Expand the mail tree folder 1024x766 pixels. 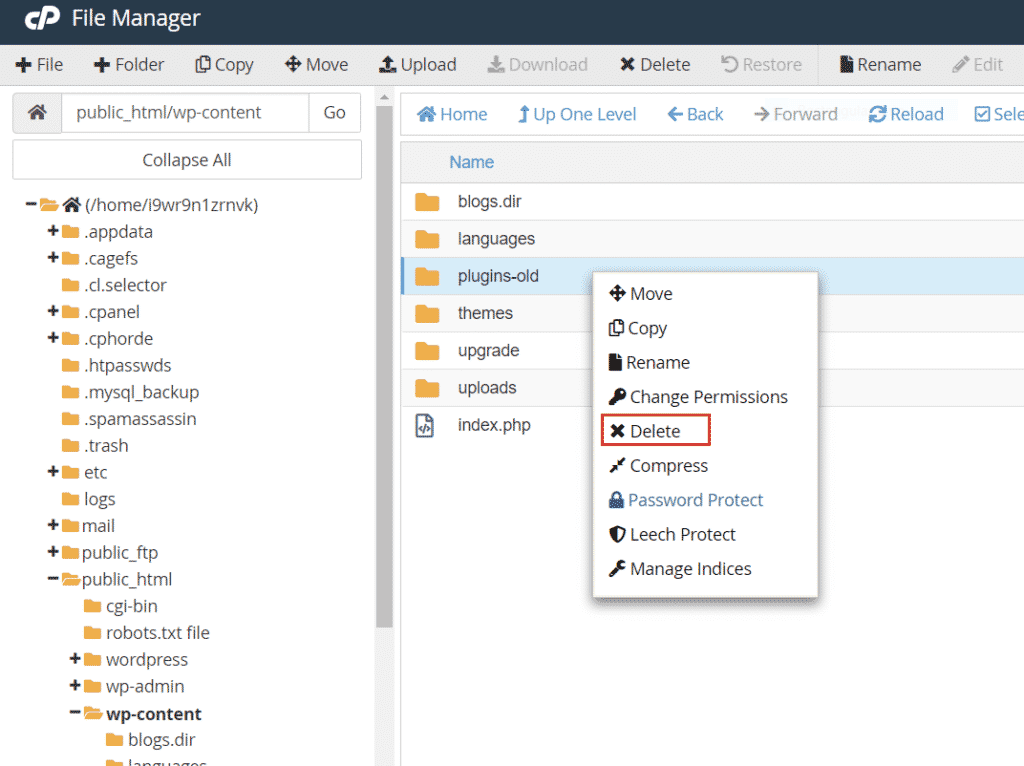53,525
